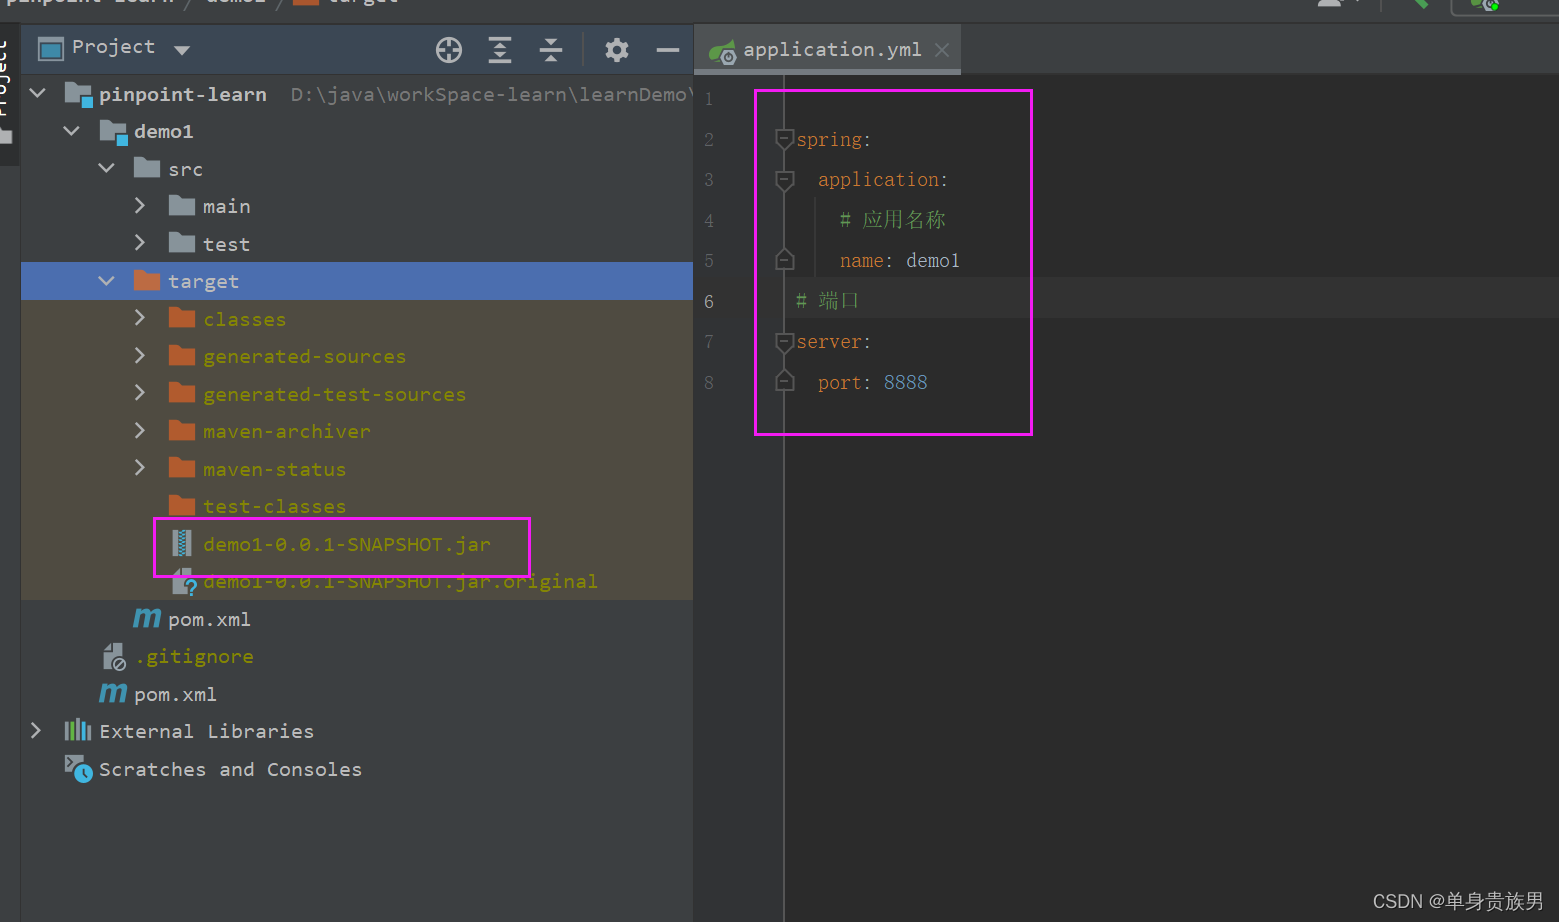Click the maven-status folder icon
This screenshot has height=922, width=1559.
point(182,468)
